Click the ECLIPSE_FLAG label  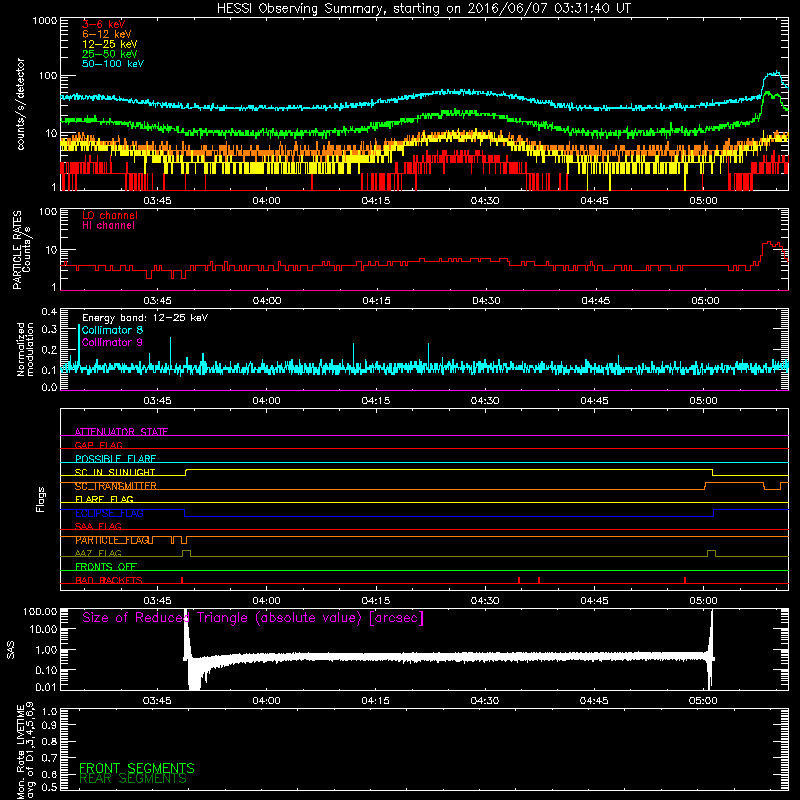109,513
